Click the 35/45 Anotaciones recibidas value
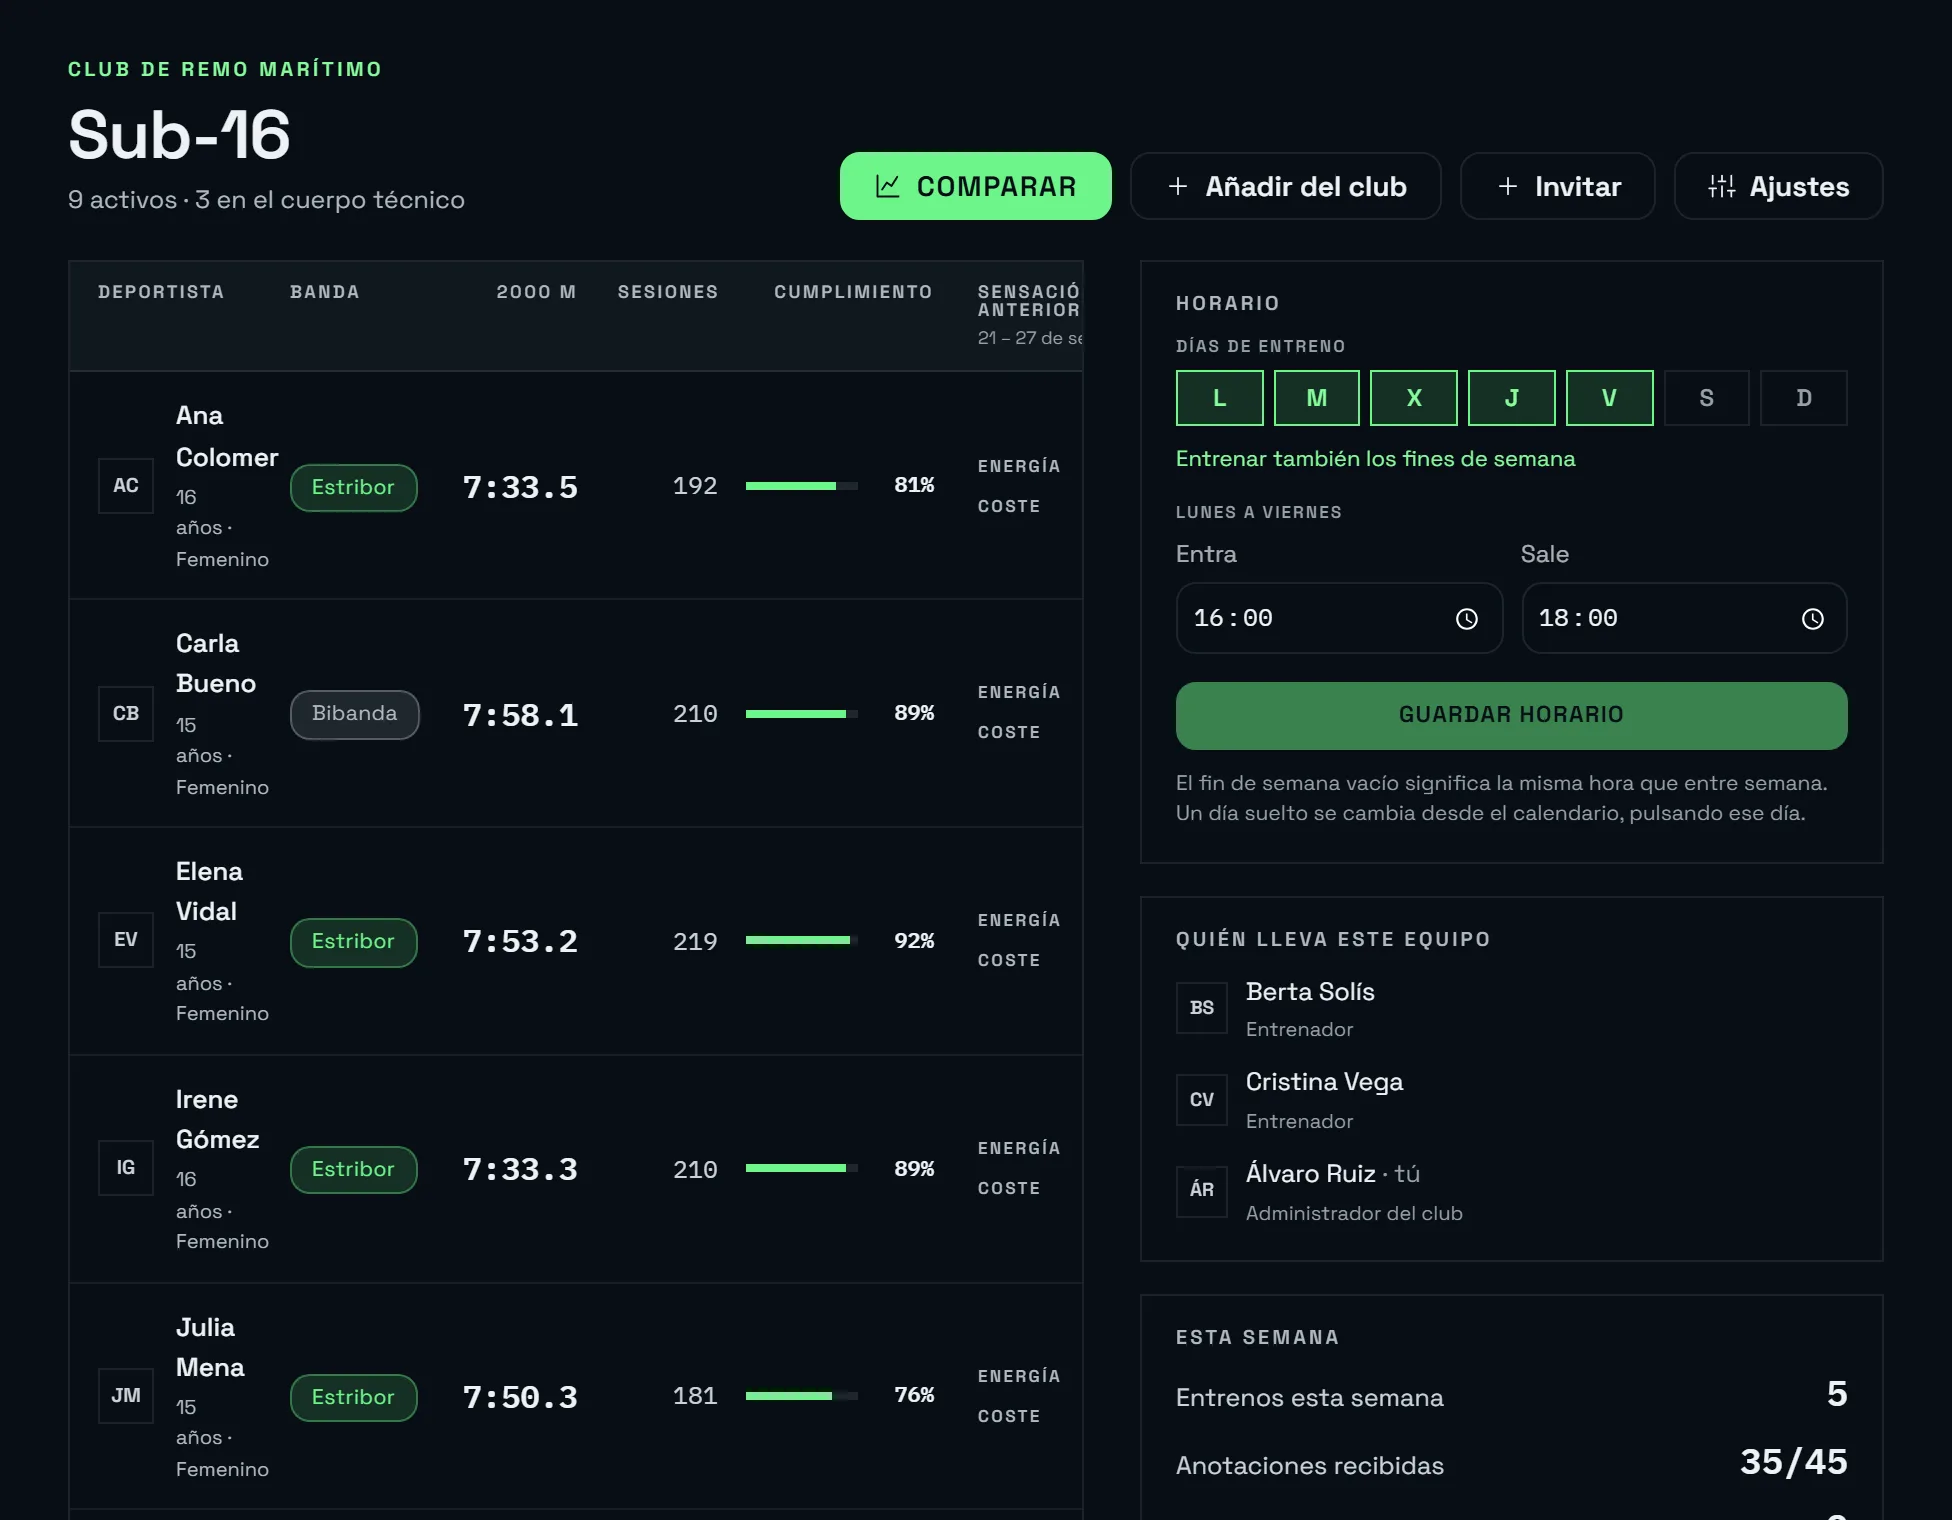 [1794, 1462]
